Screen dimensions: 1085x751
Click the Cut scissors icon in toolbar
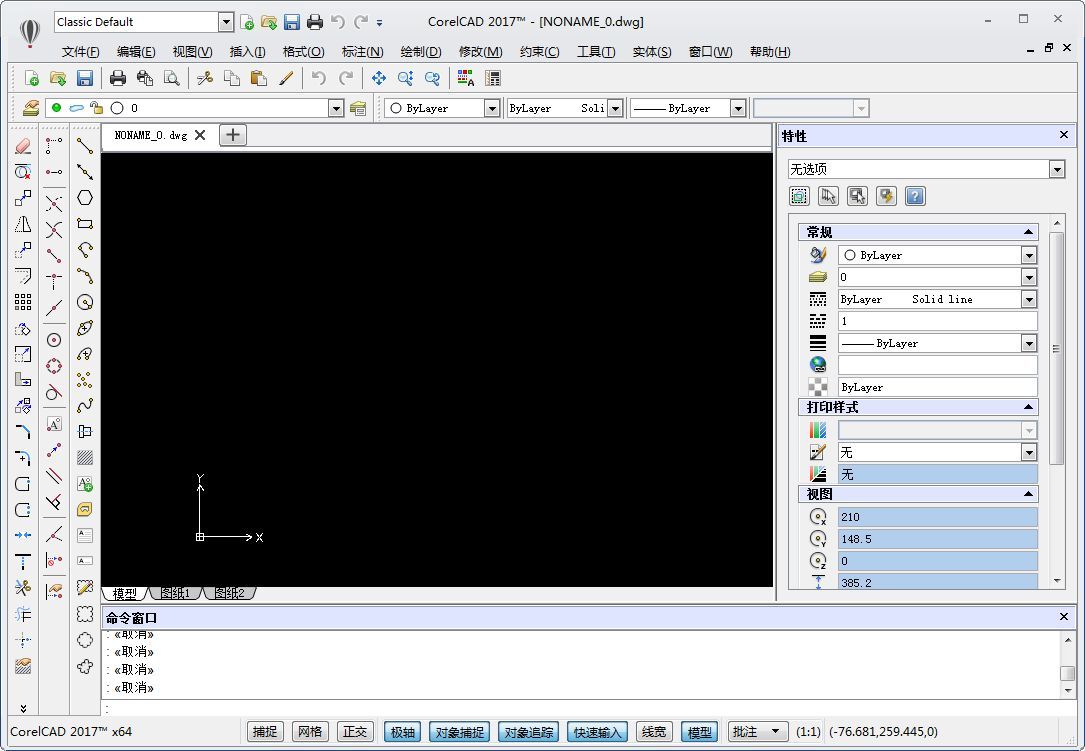(x=205, y=78)
